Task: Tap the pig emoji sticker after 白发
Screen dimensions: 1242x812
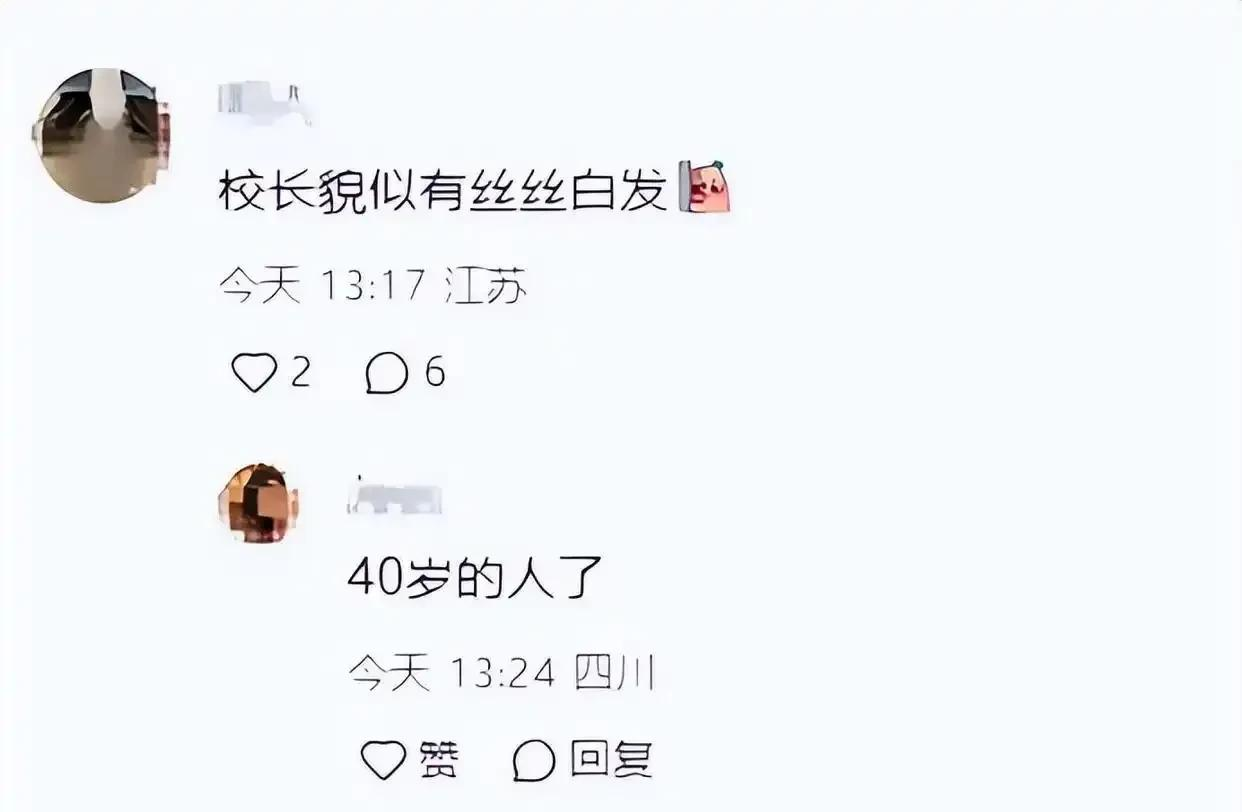Action: point(704,187)
